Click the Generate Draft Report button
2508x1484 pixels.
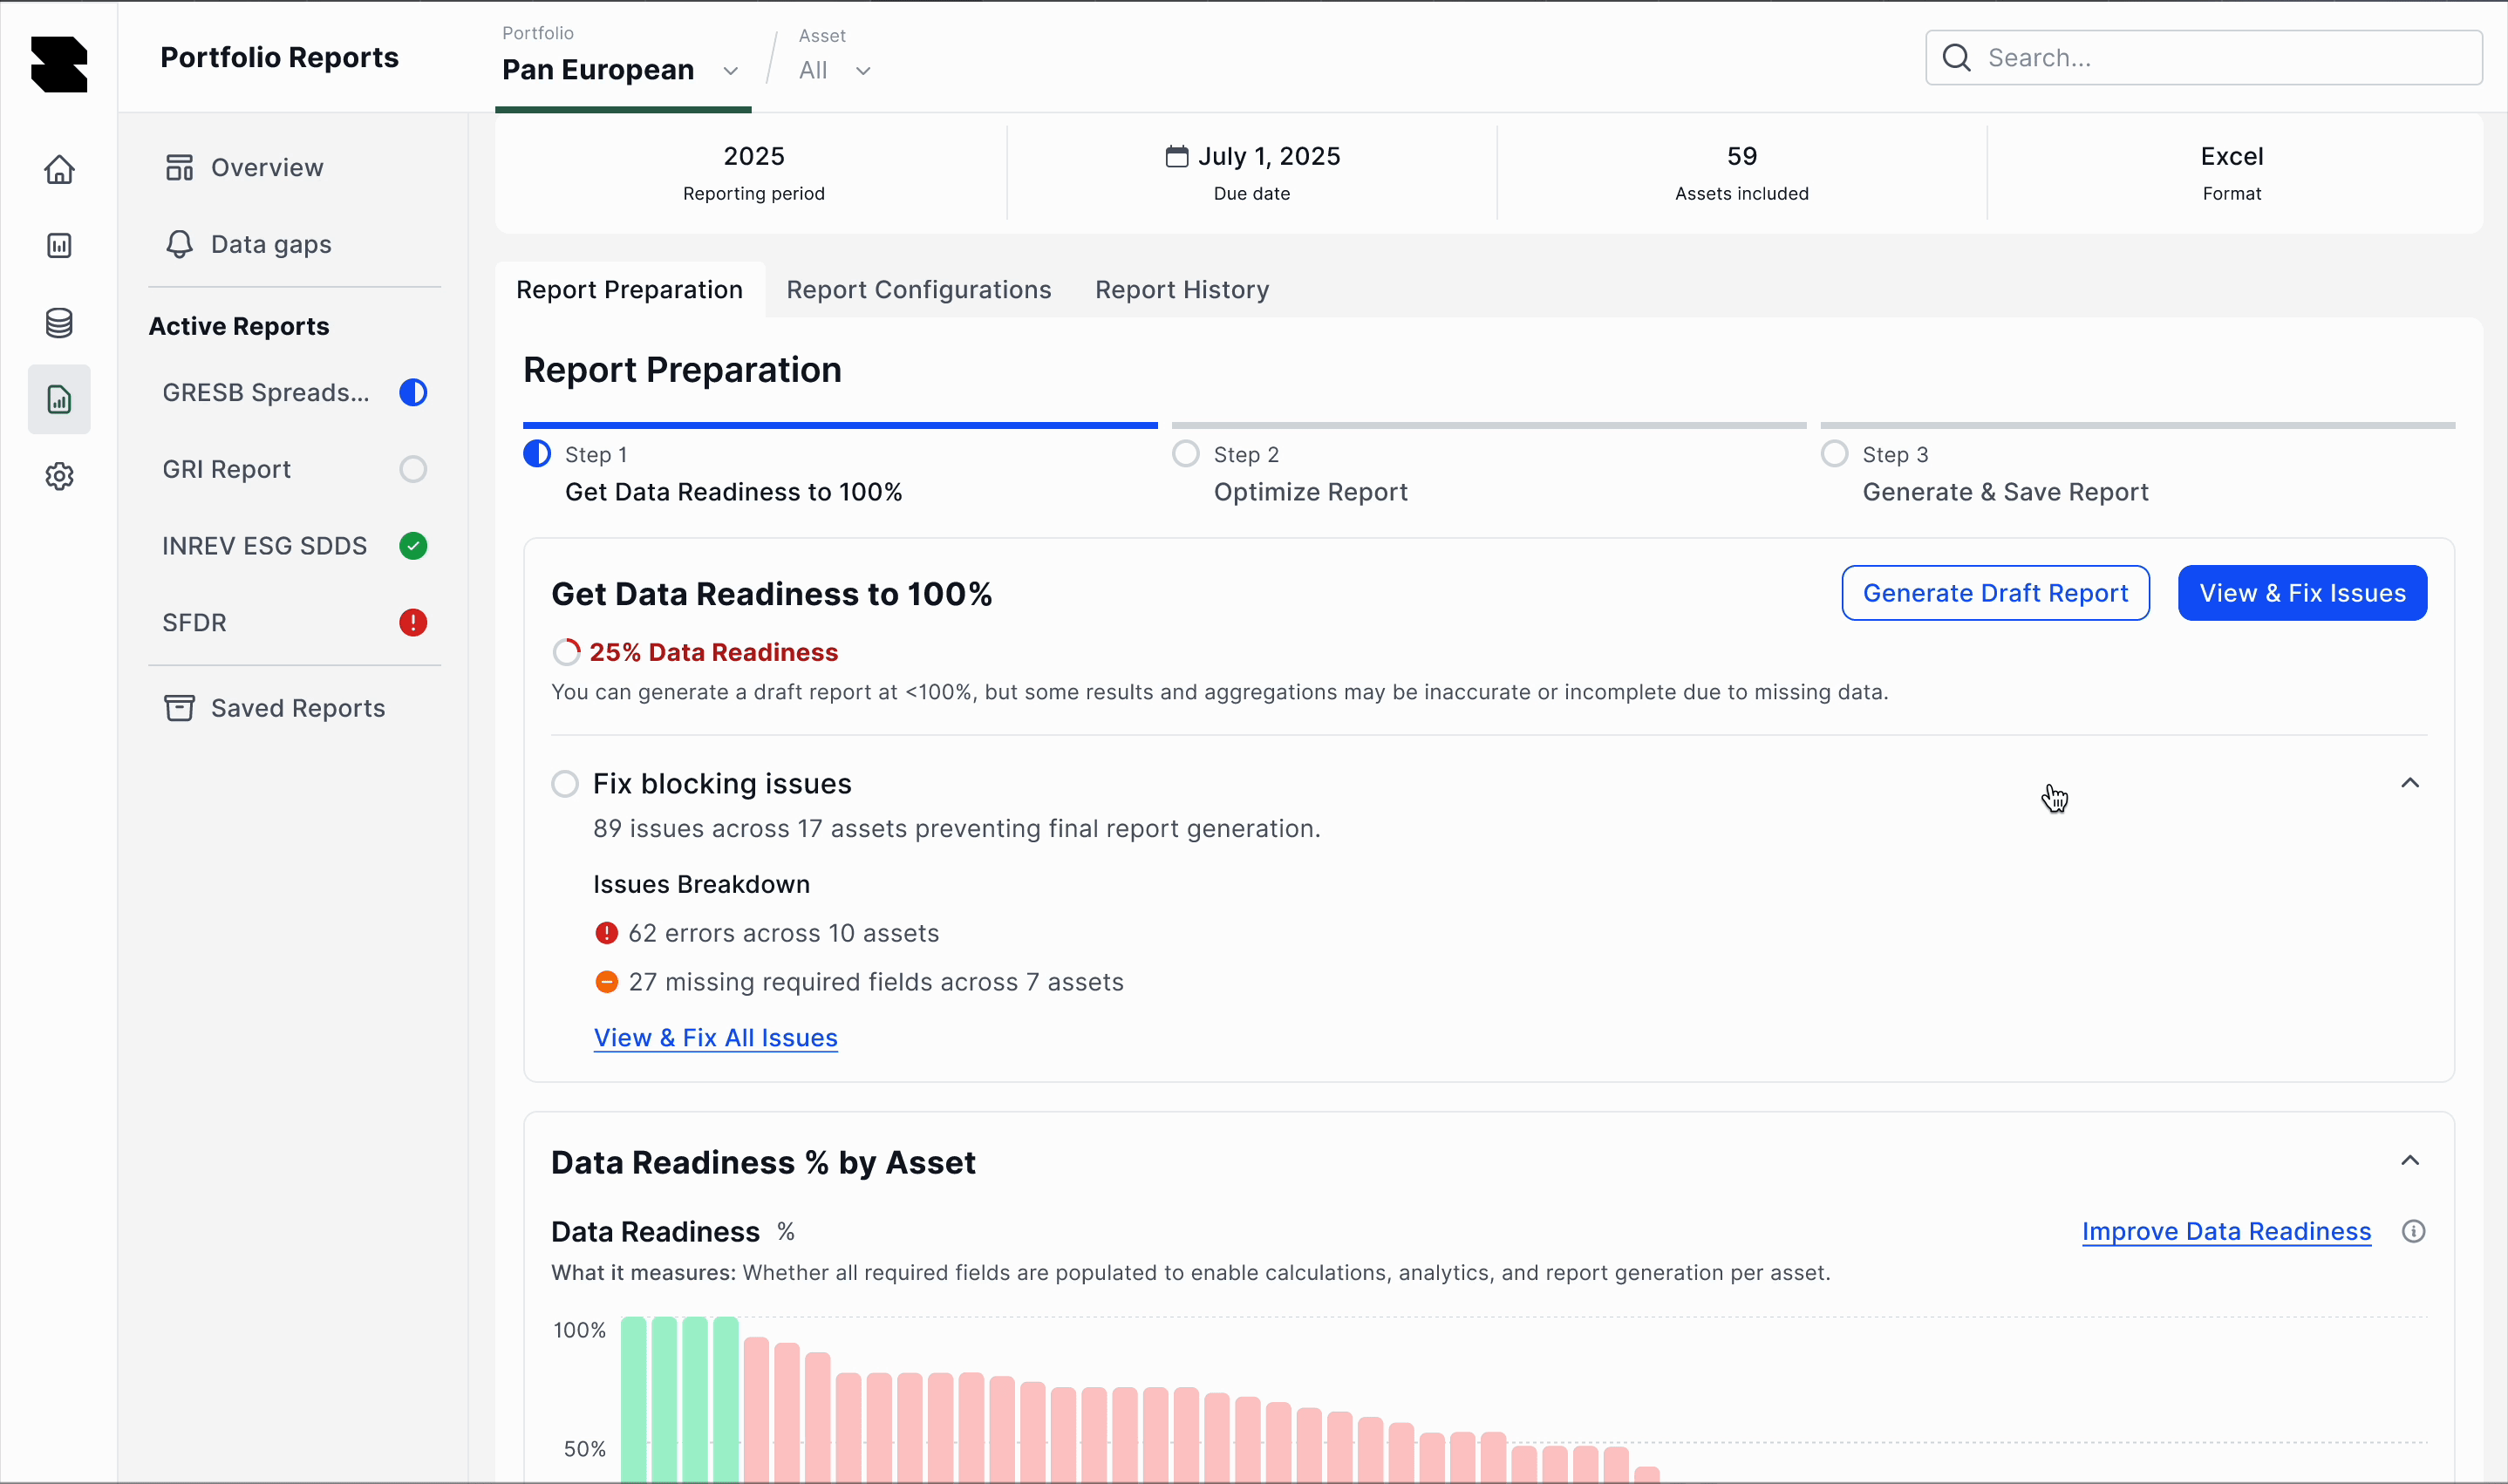point(1995,593)
